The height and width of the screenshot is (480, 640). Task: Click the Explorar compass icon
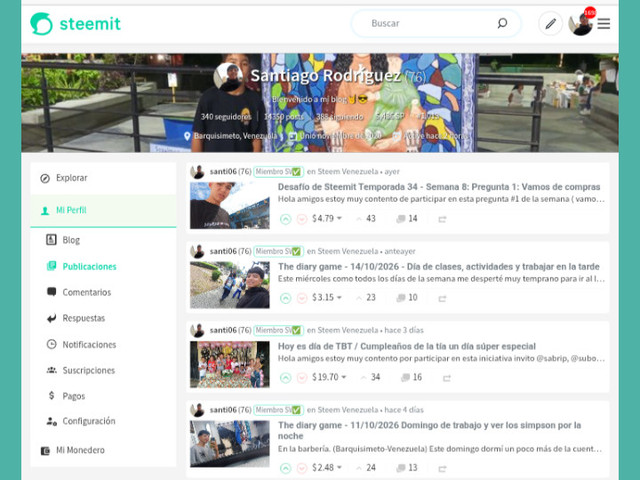coord(45,178)
